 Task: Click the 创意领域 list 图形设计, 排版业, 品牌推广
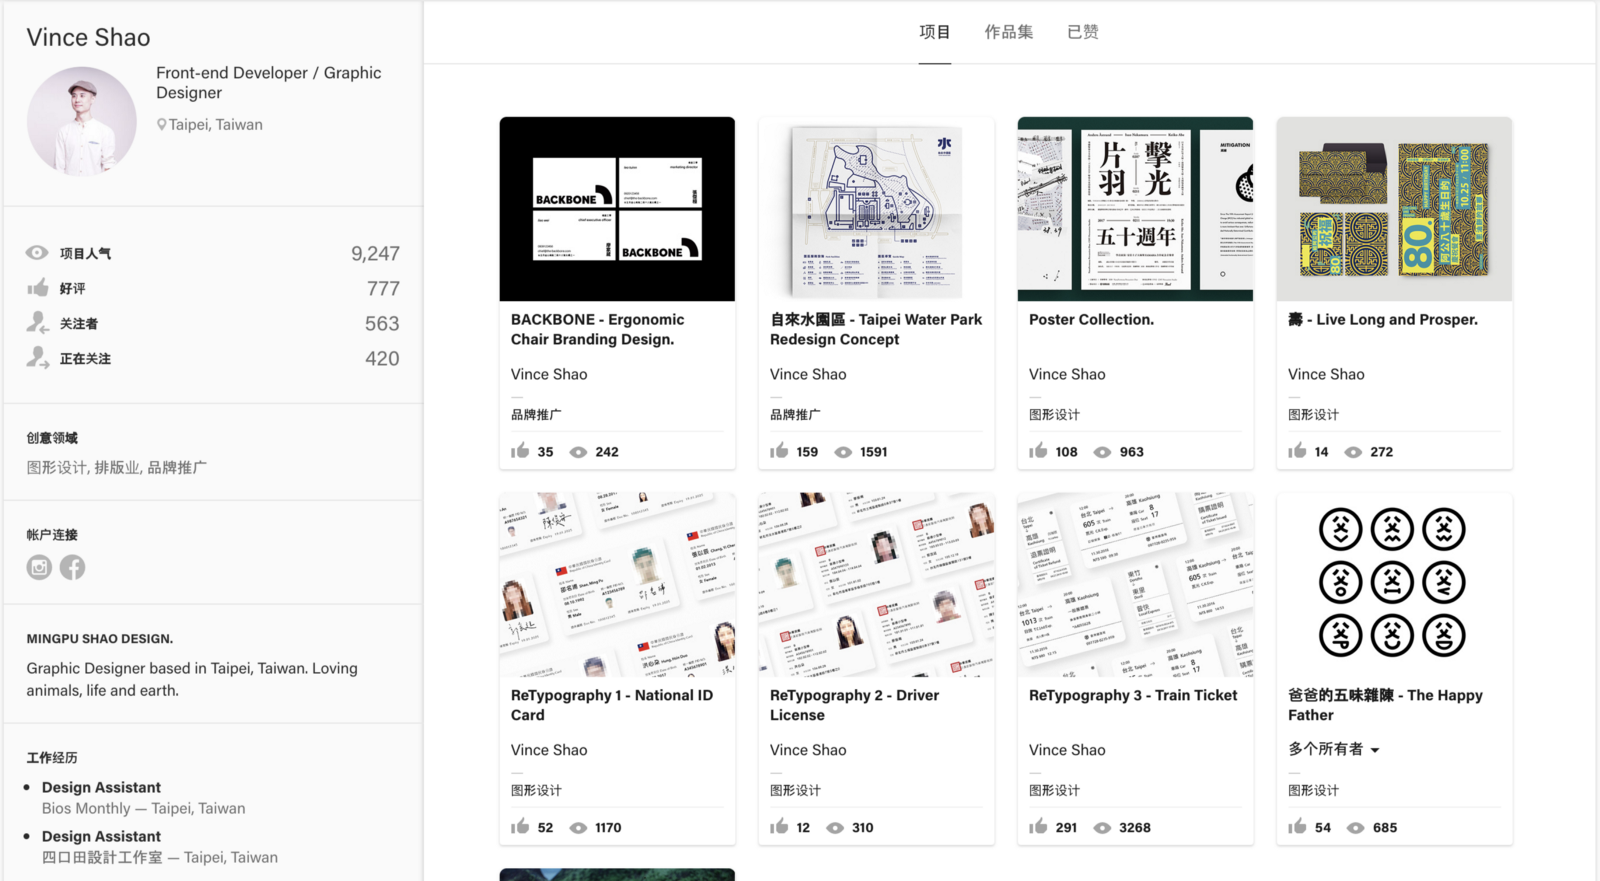(117, 467)
